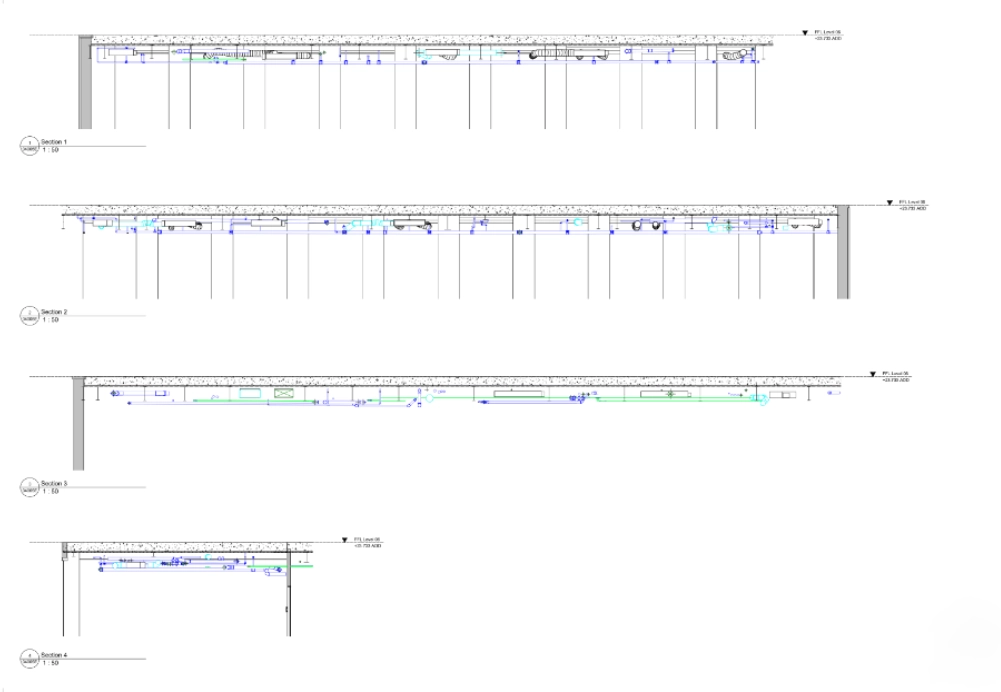Select the "Section 2" view title text
Viewport: 1001px width, 692px height.
click(x=54, y=312)
